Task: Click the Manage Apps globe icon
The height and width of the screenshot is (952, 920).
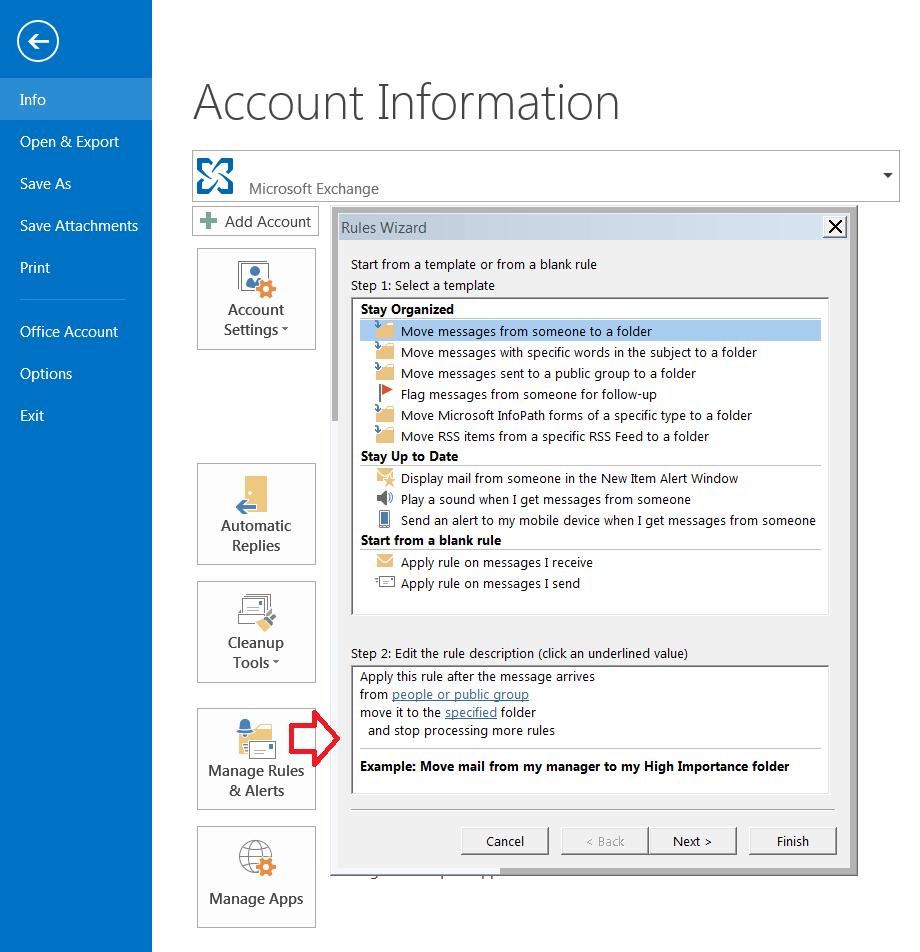Action: [x=256, y=858]
